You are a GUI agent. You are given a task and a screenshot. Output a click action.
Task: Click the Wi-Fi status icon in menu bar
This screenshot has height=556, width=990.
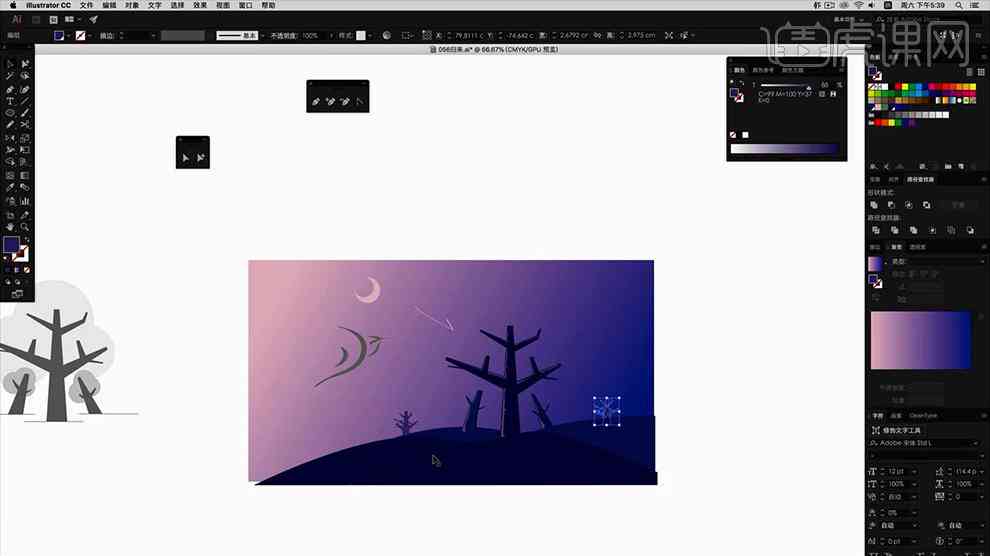pyautogui.click(x=859, y=5)
